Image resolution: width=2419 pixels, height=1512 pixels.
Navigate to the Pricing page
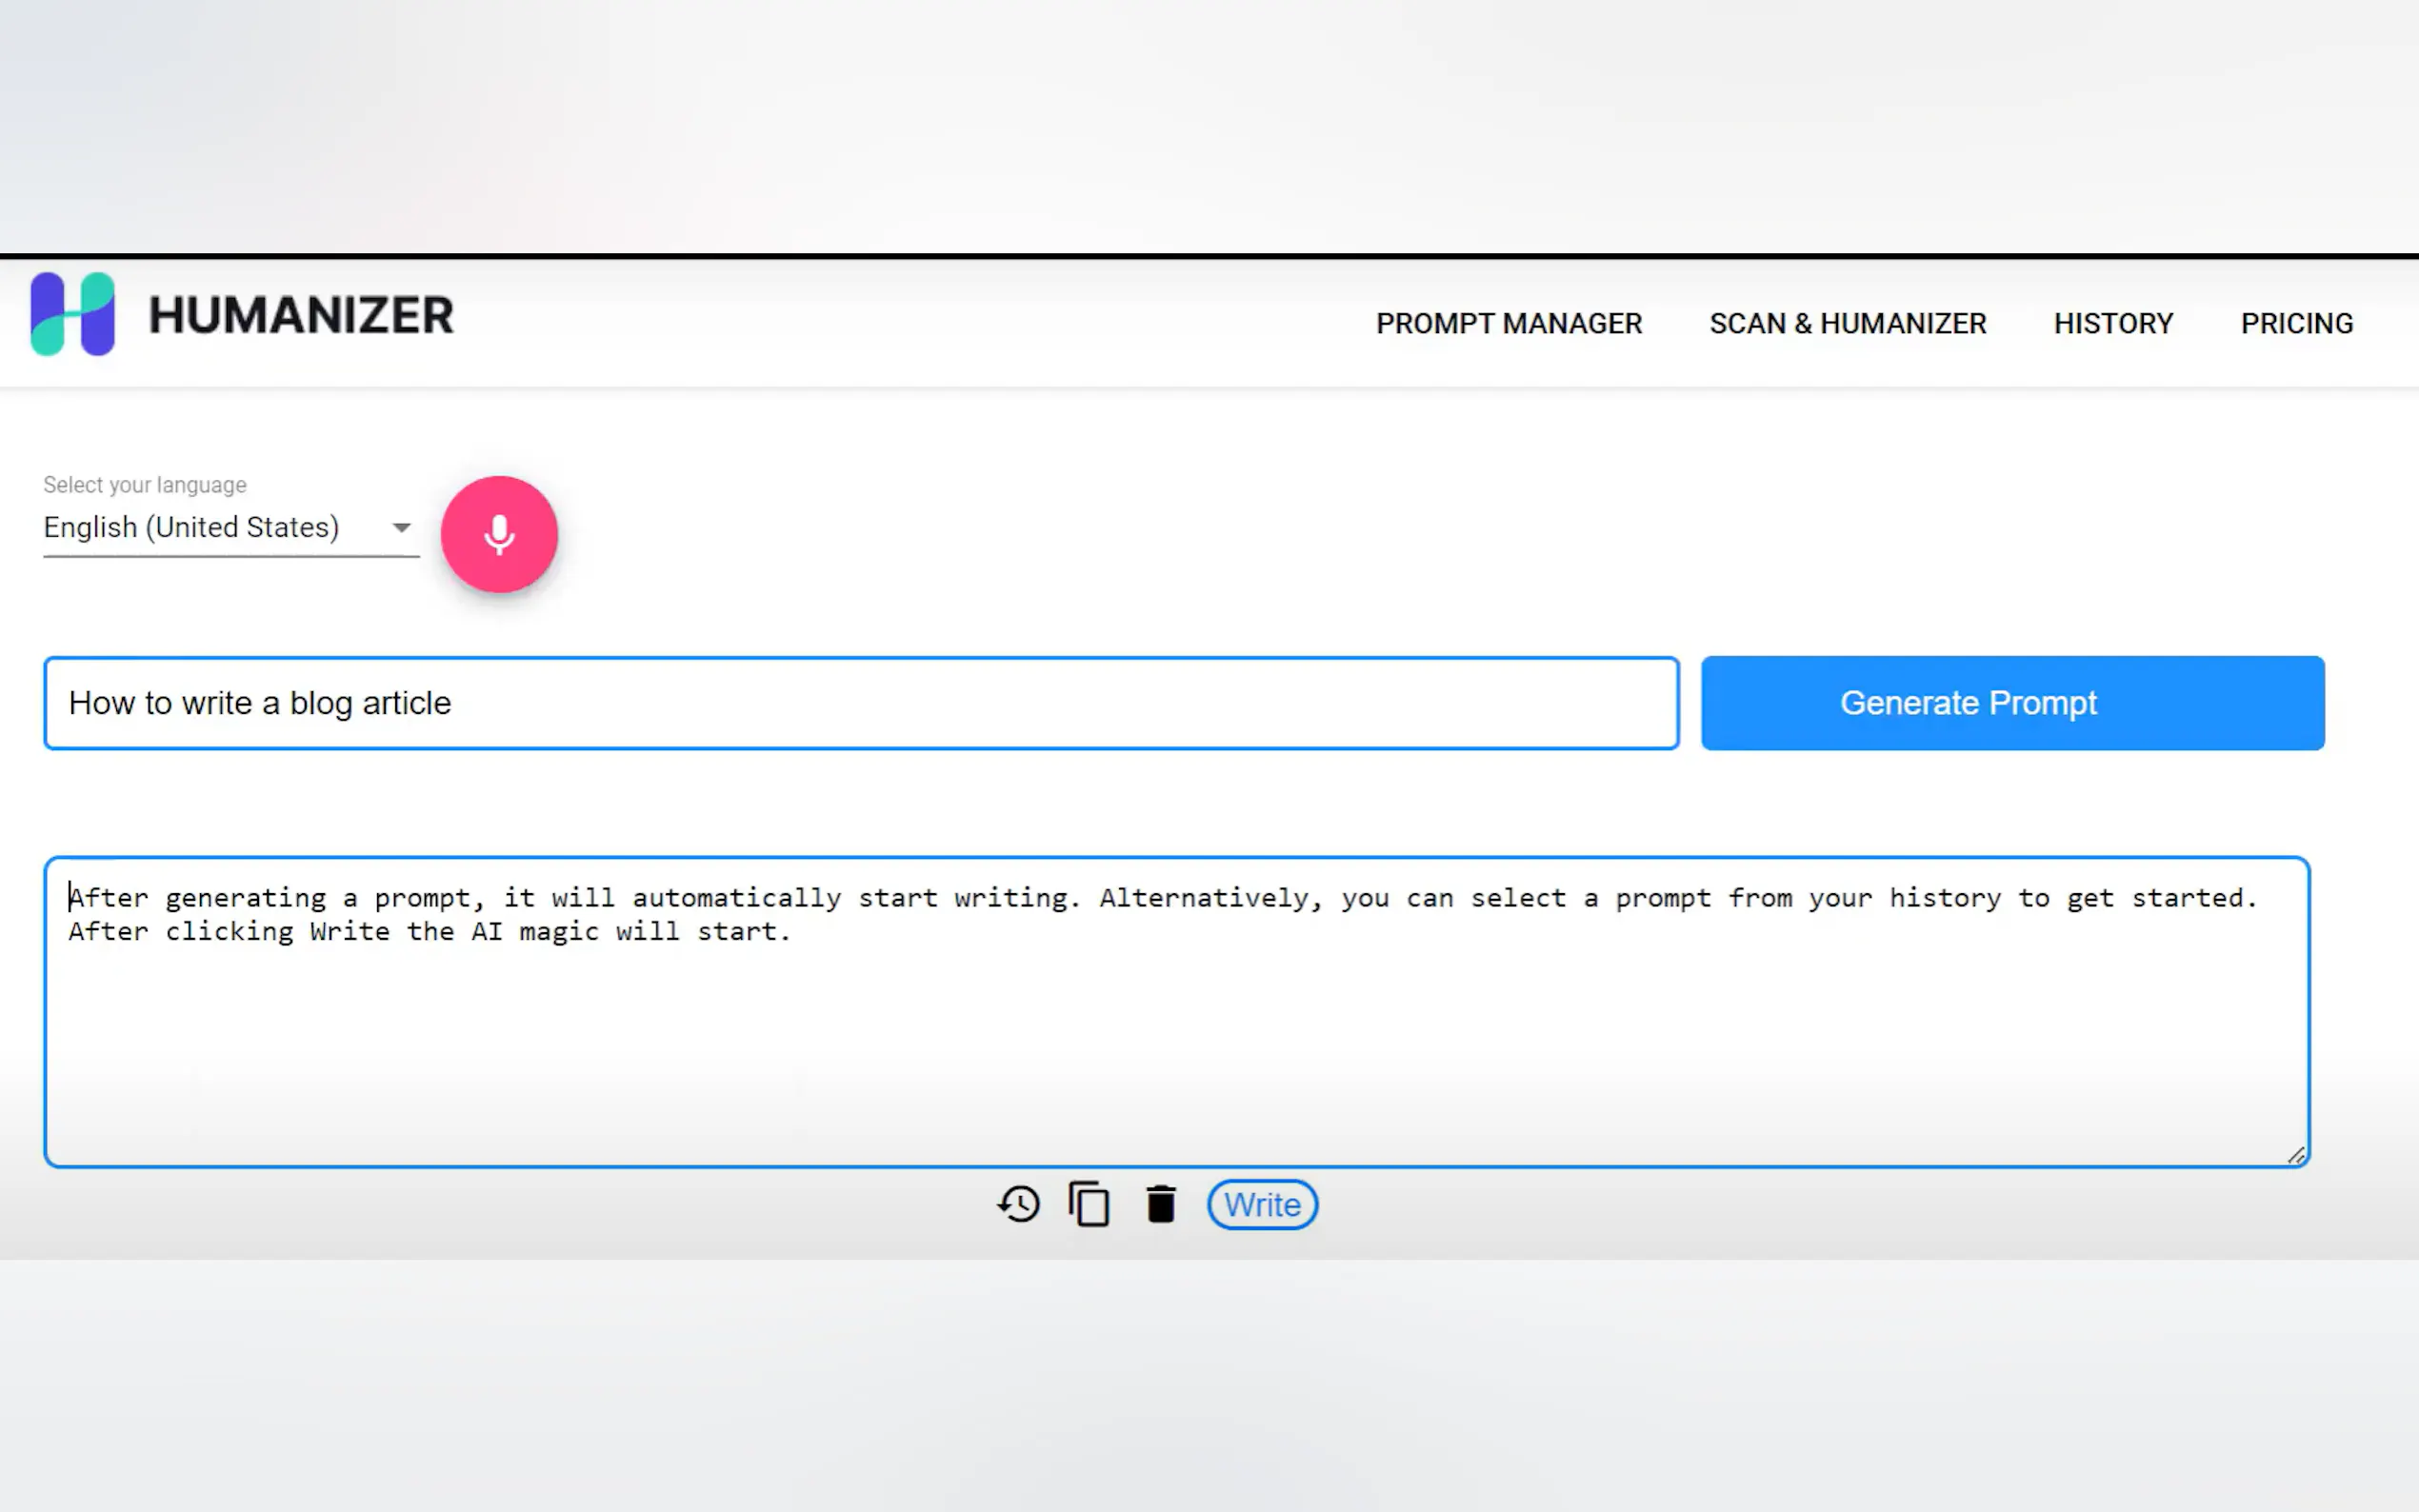tap(2296, 324)
